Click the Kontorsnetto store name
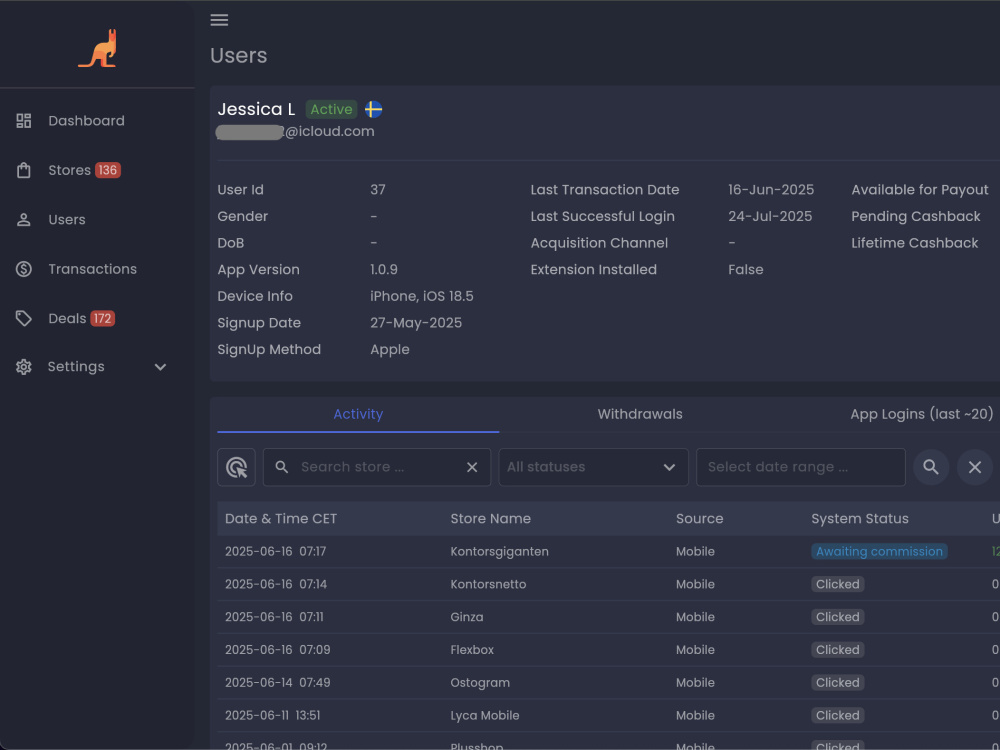1000x750 pixels. tap(488, 584)
